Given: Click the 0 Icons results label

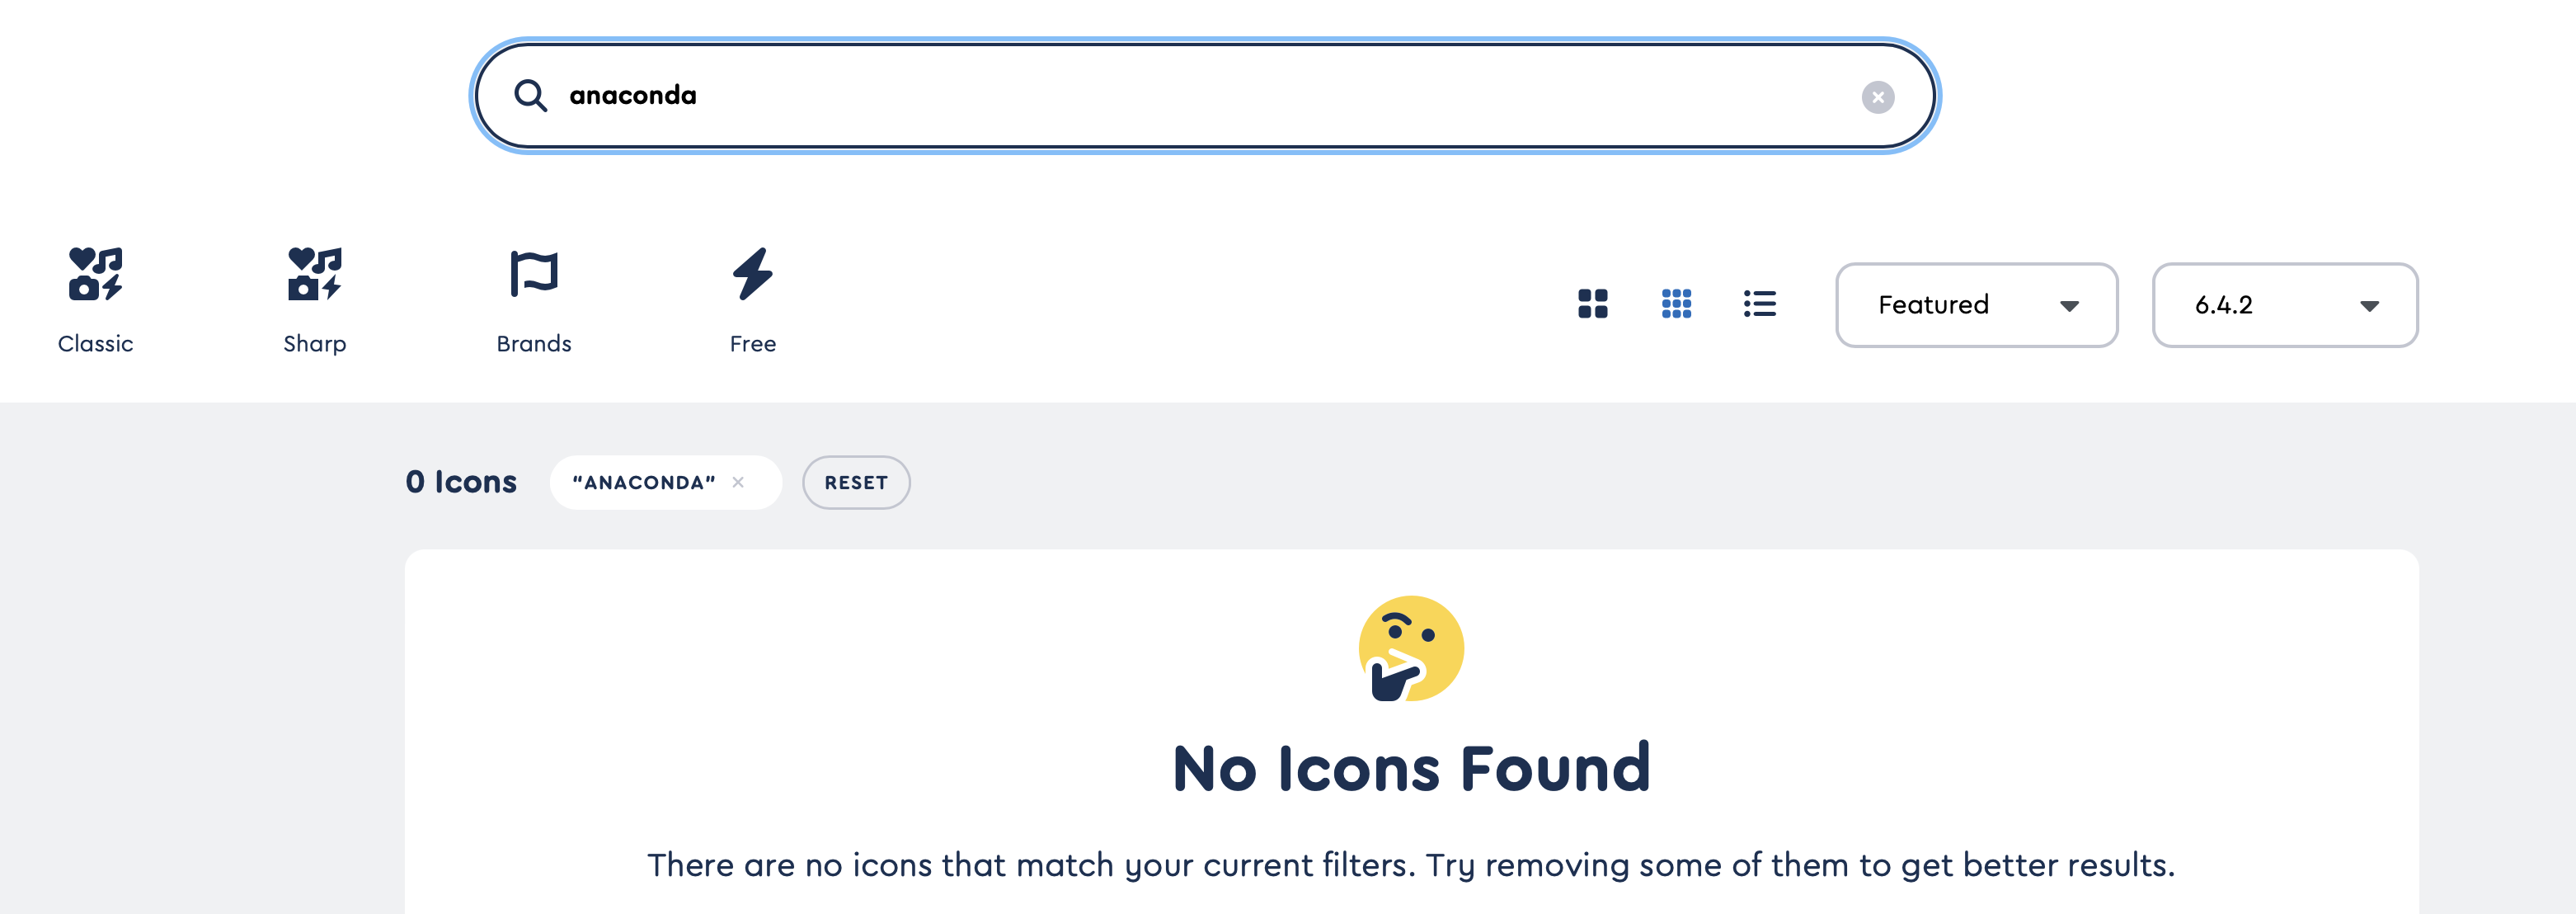Looking at the screenshot, I should [461, 481].
